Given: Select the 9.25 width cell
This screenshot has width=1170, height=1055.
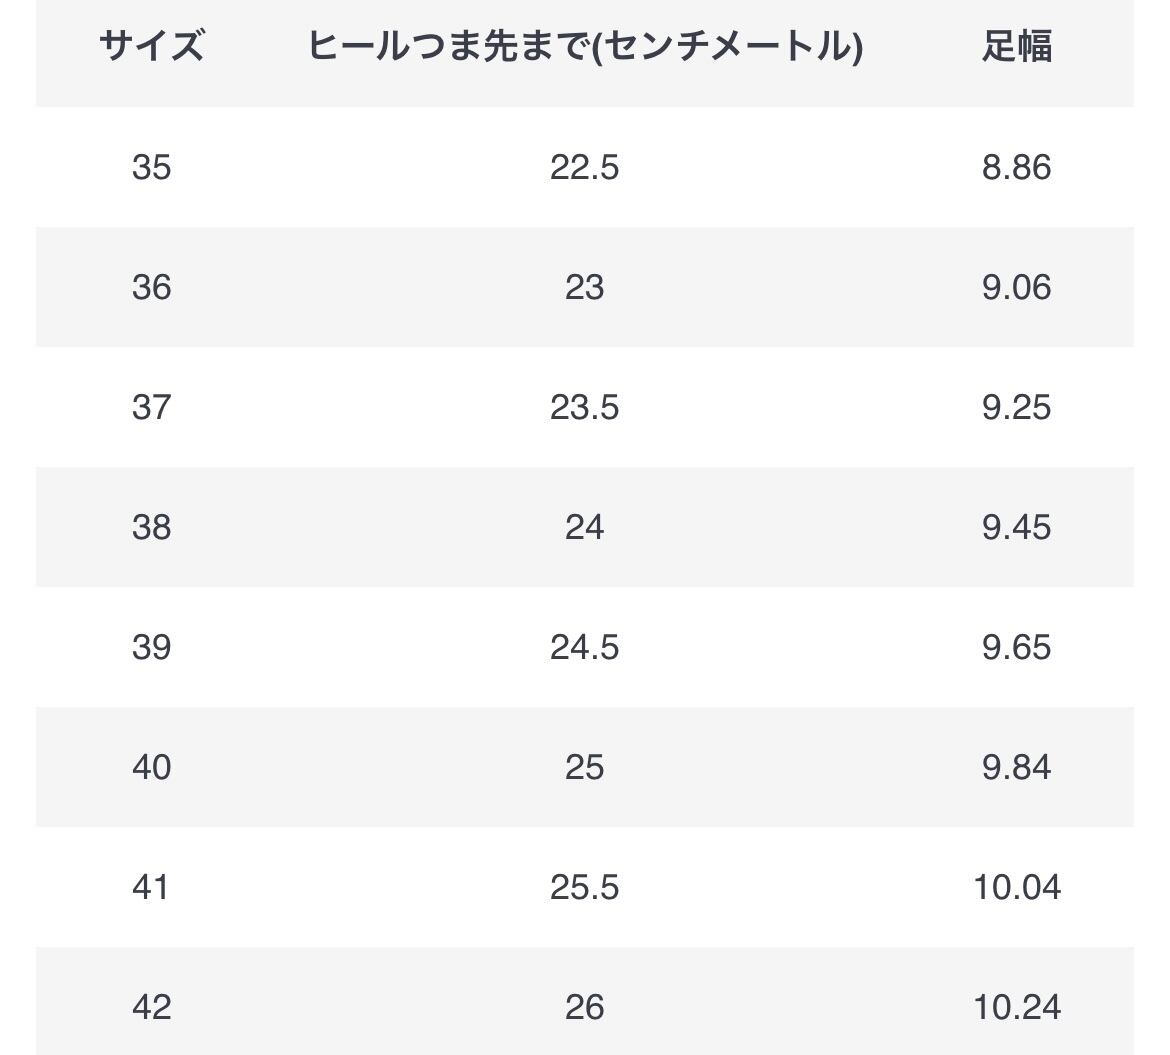Looking at the screenshot, I should click(x=1016, y=407).
